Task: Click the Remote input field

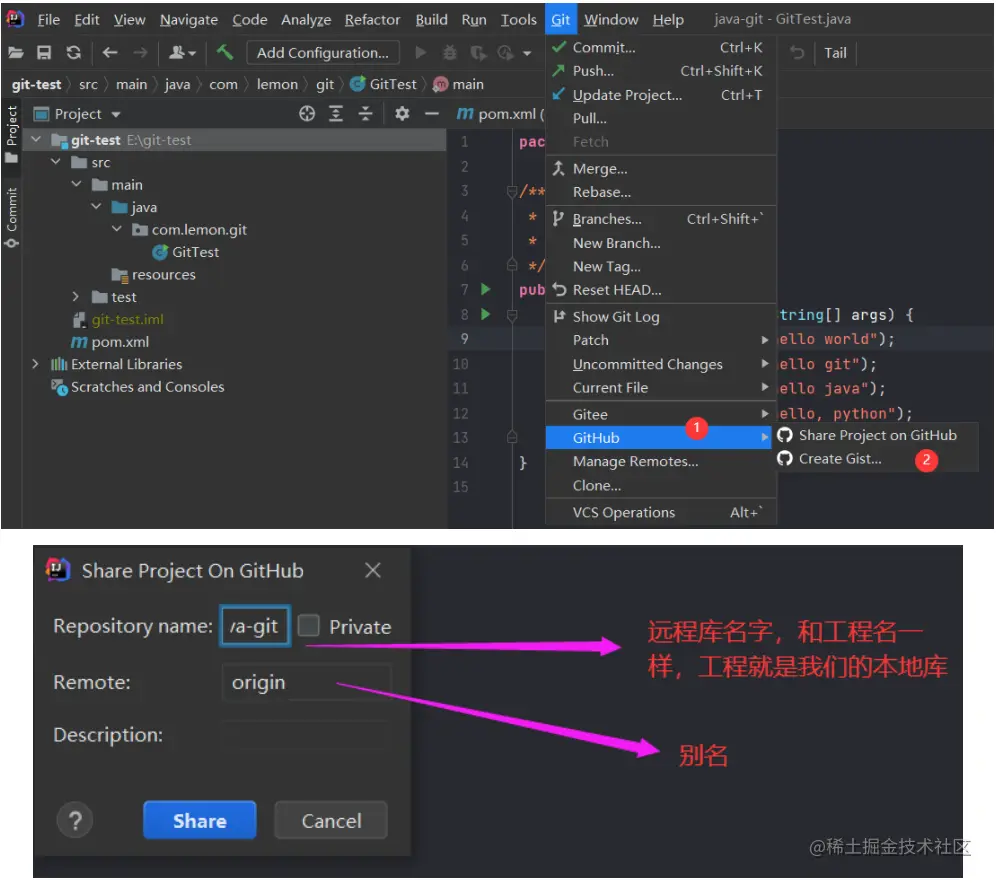Action: pos(307,682)
